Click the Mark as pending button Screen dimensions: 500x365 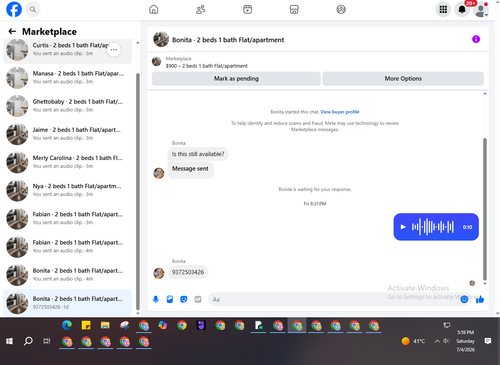236,79
